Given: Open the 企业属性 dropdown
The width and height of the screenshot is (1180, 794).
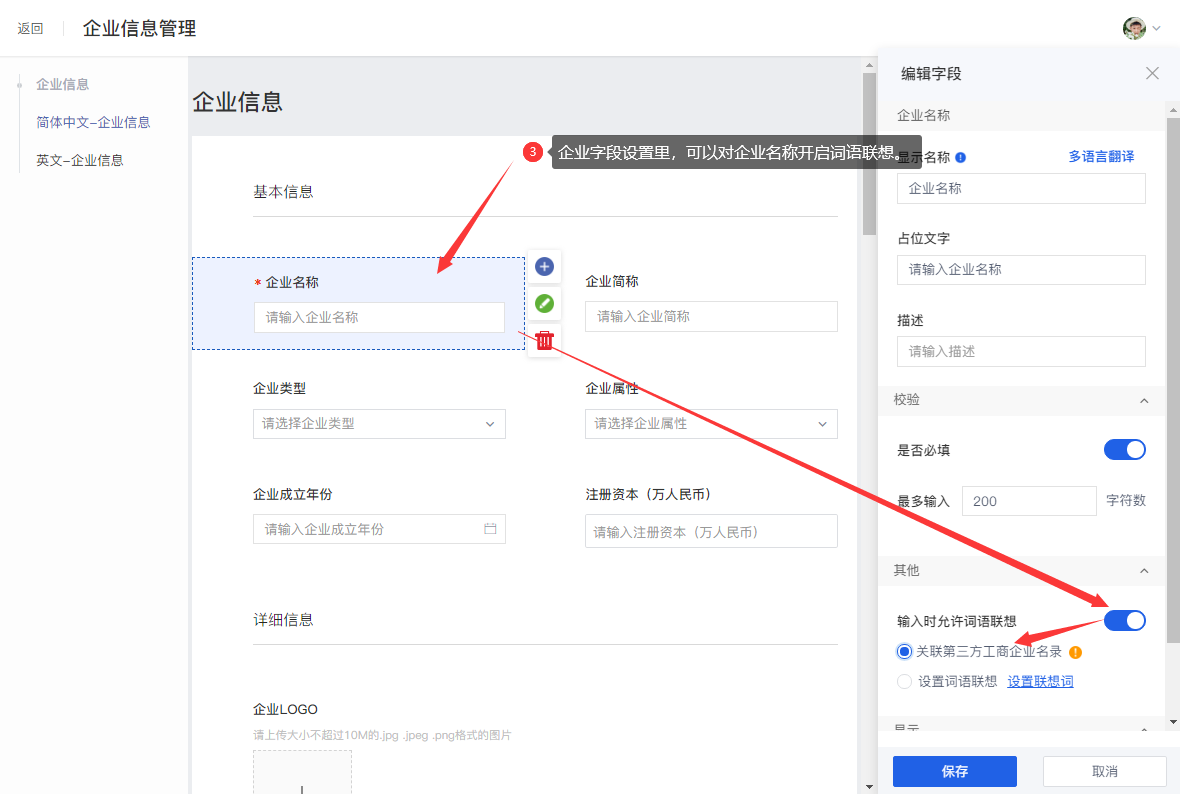Looking at the screenshot, I should tap(711, 424).
